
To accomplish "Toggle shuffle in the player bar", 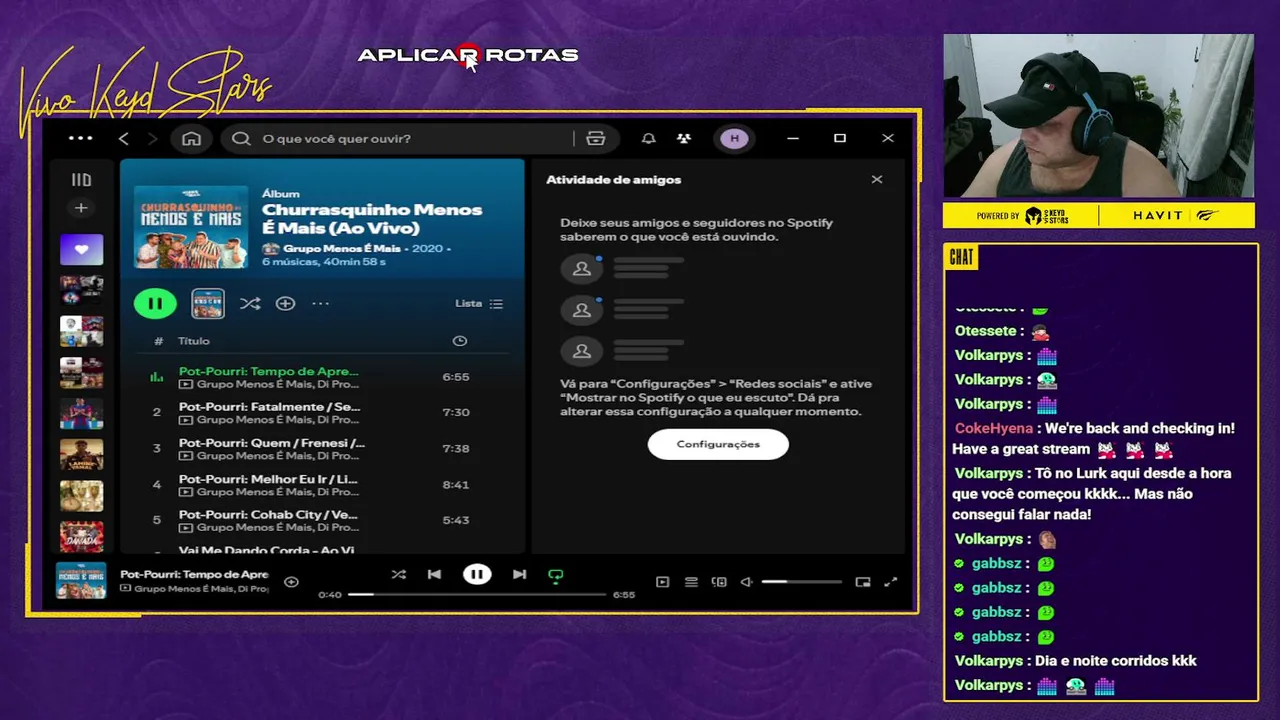I will 398,574.
